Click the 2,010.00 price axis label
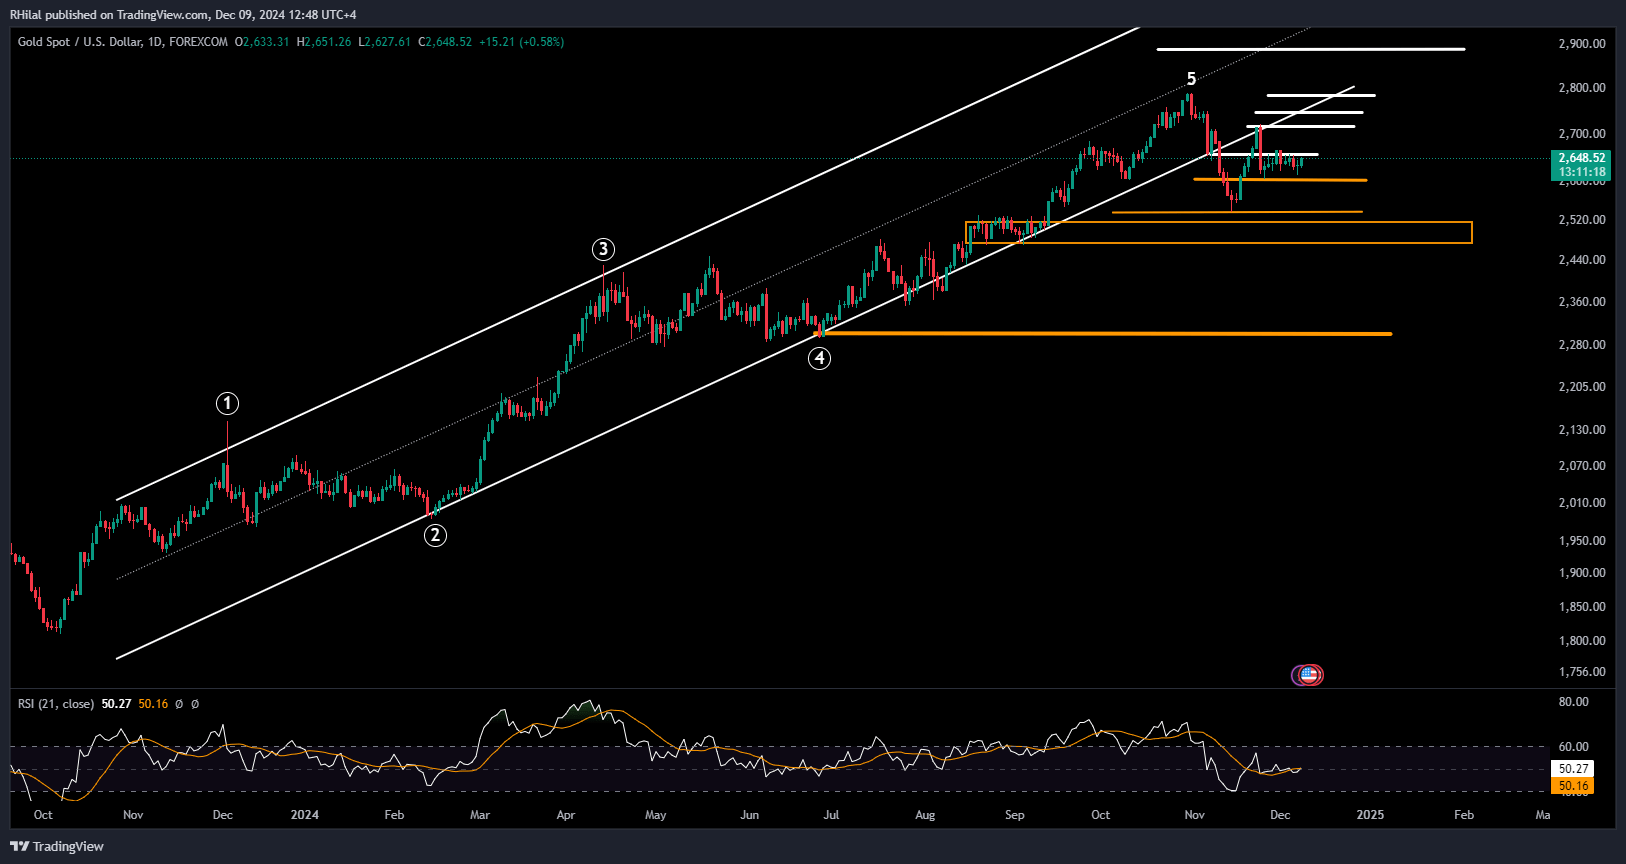Viewport: 1626px width, 864px height. click(1582, 503)
